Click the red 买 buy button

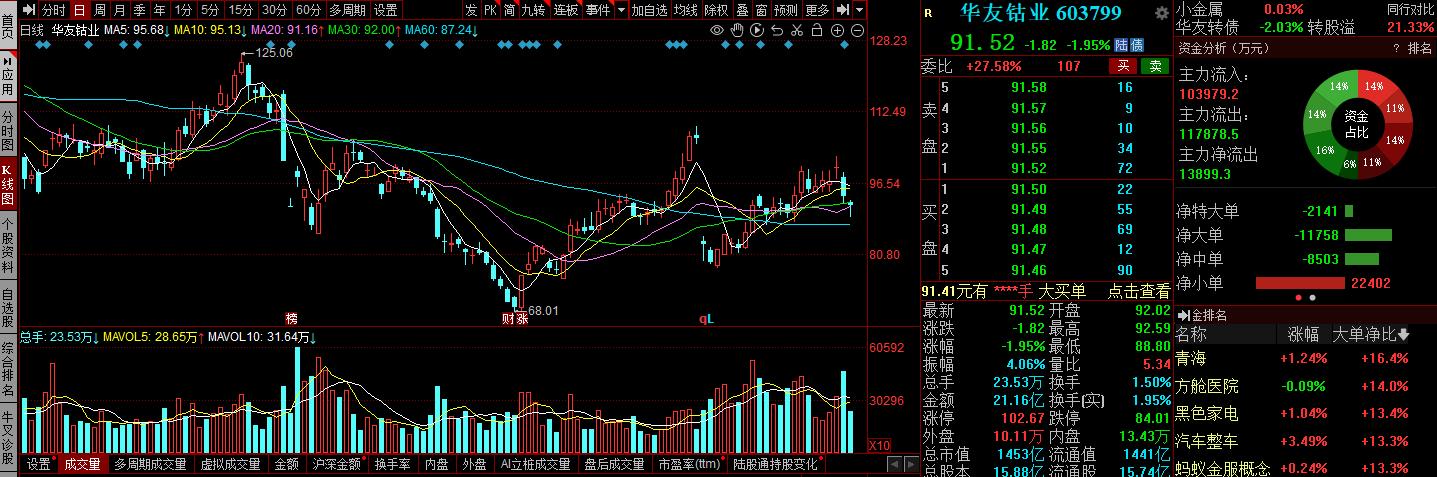point(1122,66)
